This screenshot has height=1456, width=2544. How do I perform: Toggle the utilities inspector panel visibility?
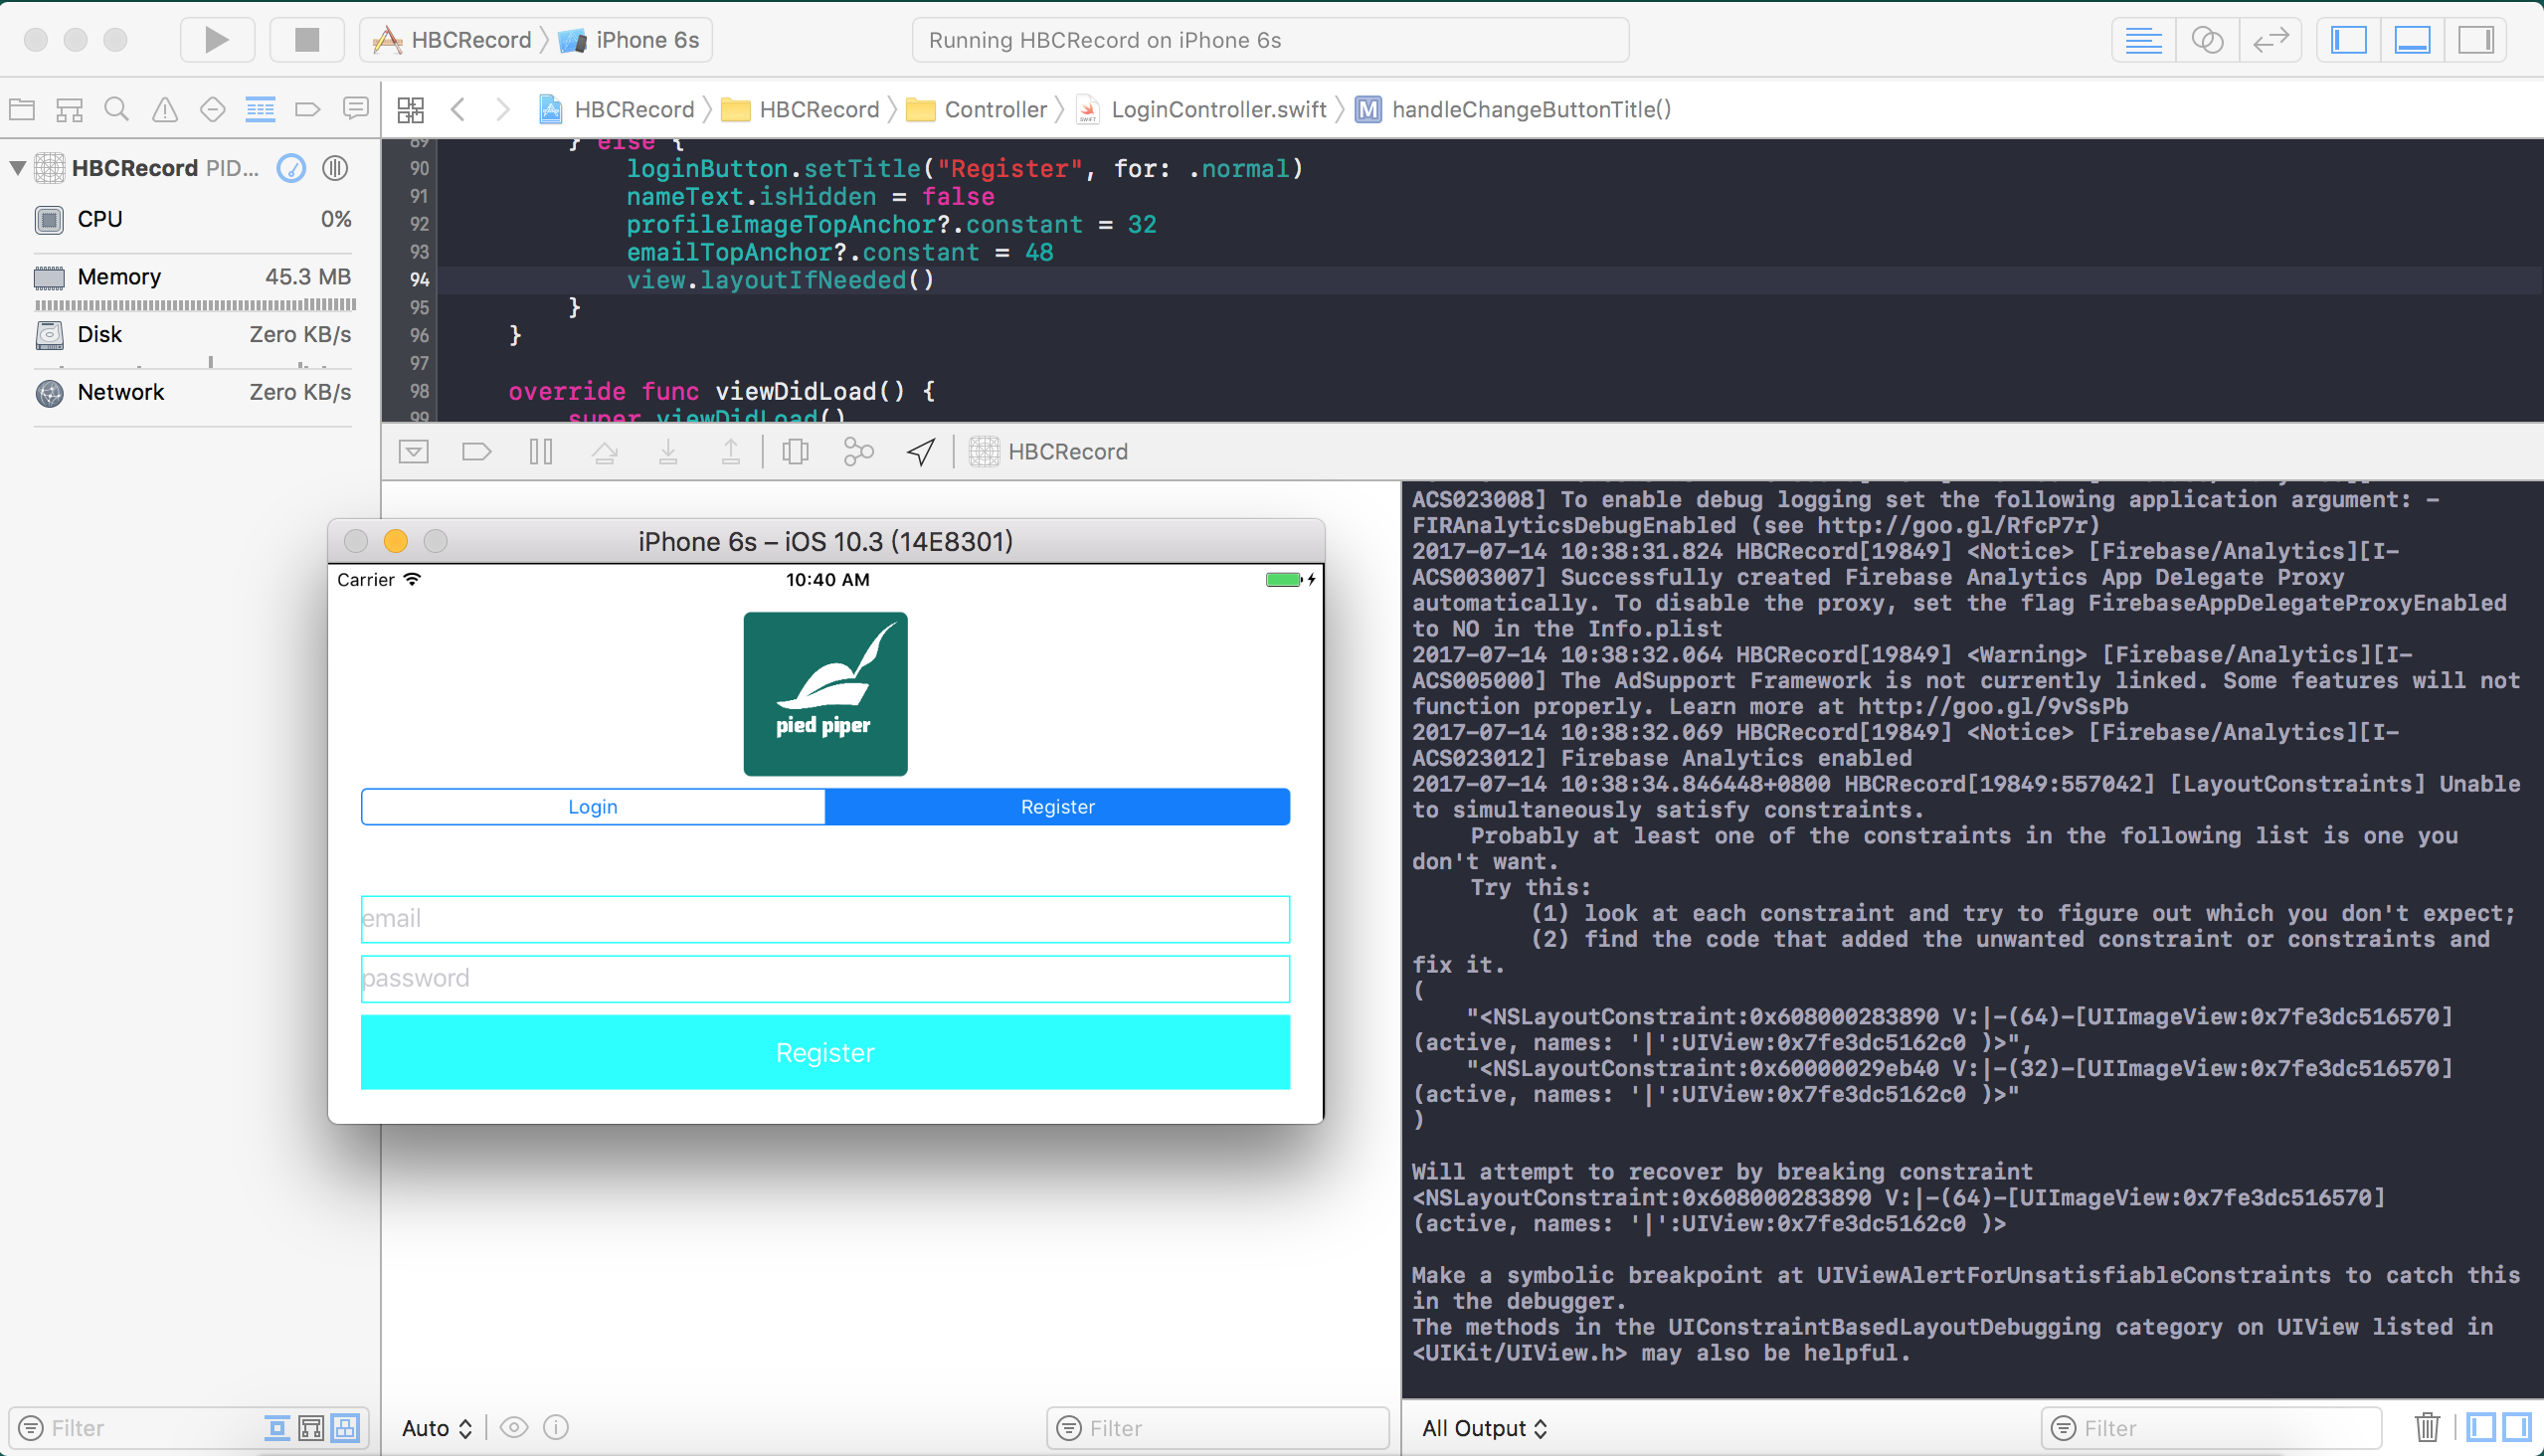tap(2476, 40)
